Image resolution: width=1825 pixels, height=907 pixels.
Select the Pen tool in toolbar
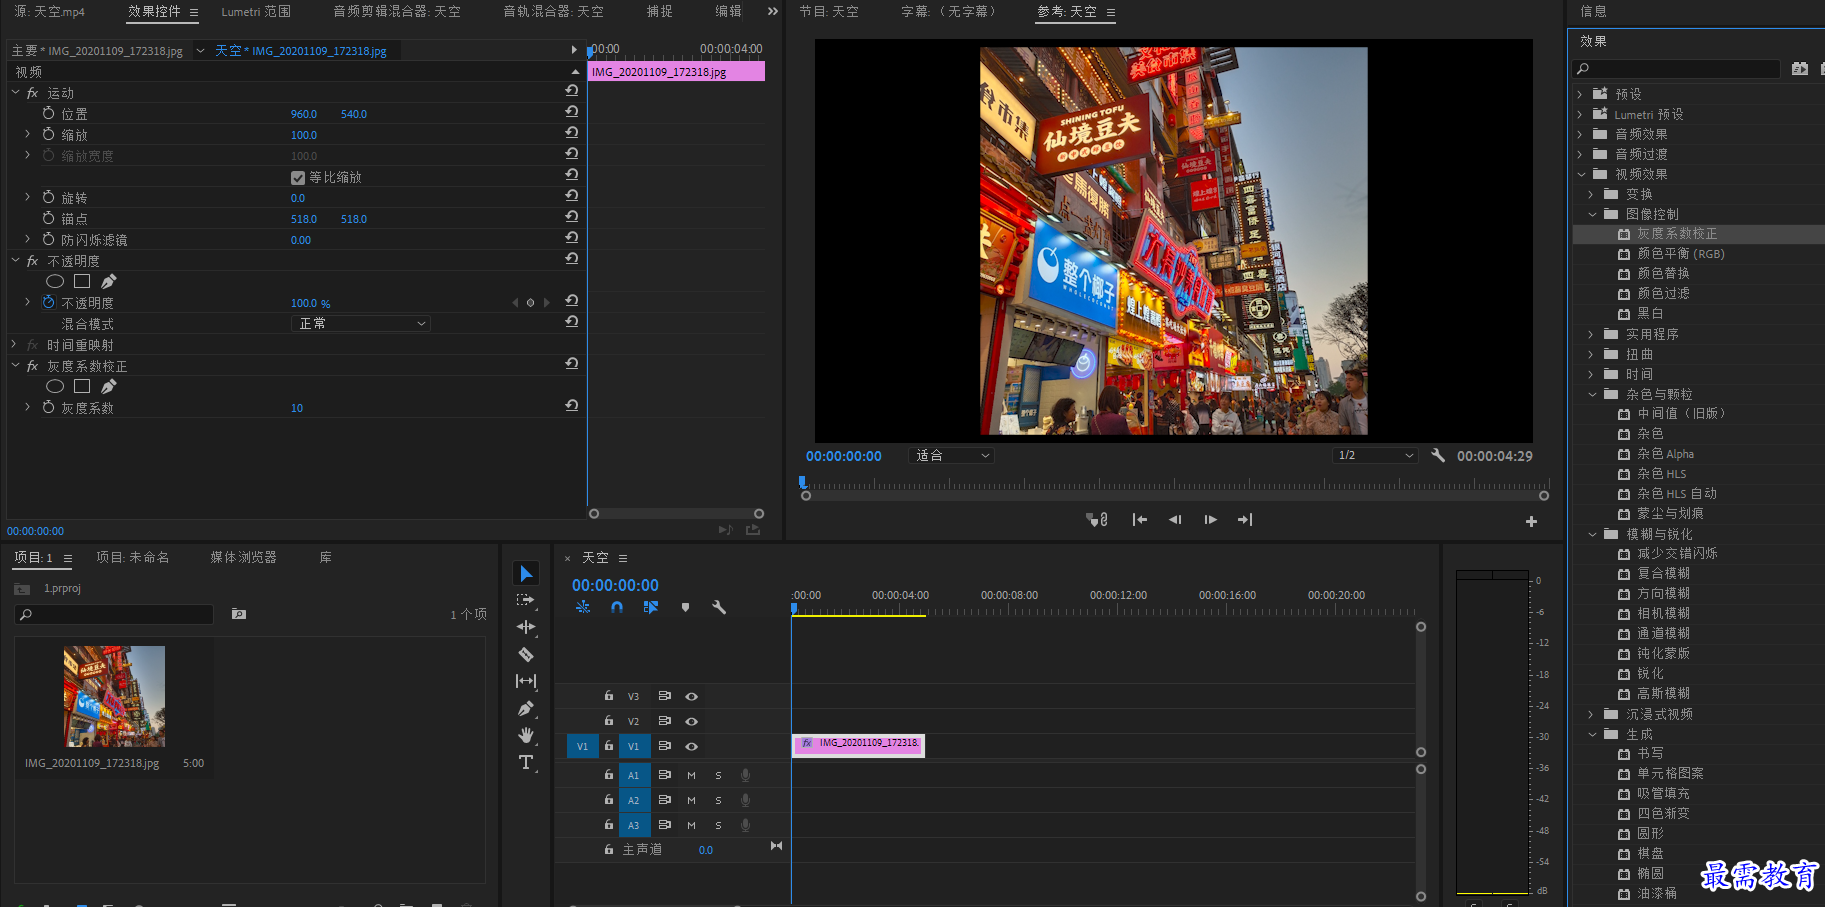click(526, 708)
